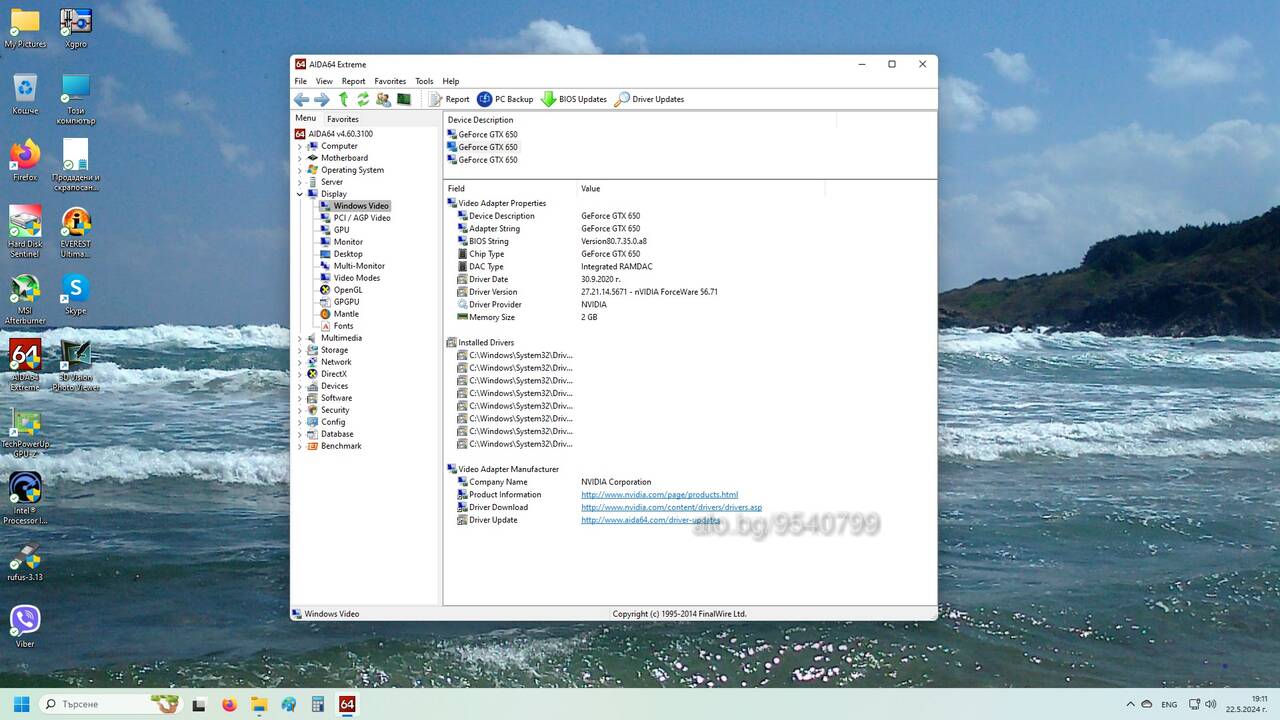Click the Value column header
The image size is (1280, 720).
(x=700, y=188)
